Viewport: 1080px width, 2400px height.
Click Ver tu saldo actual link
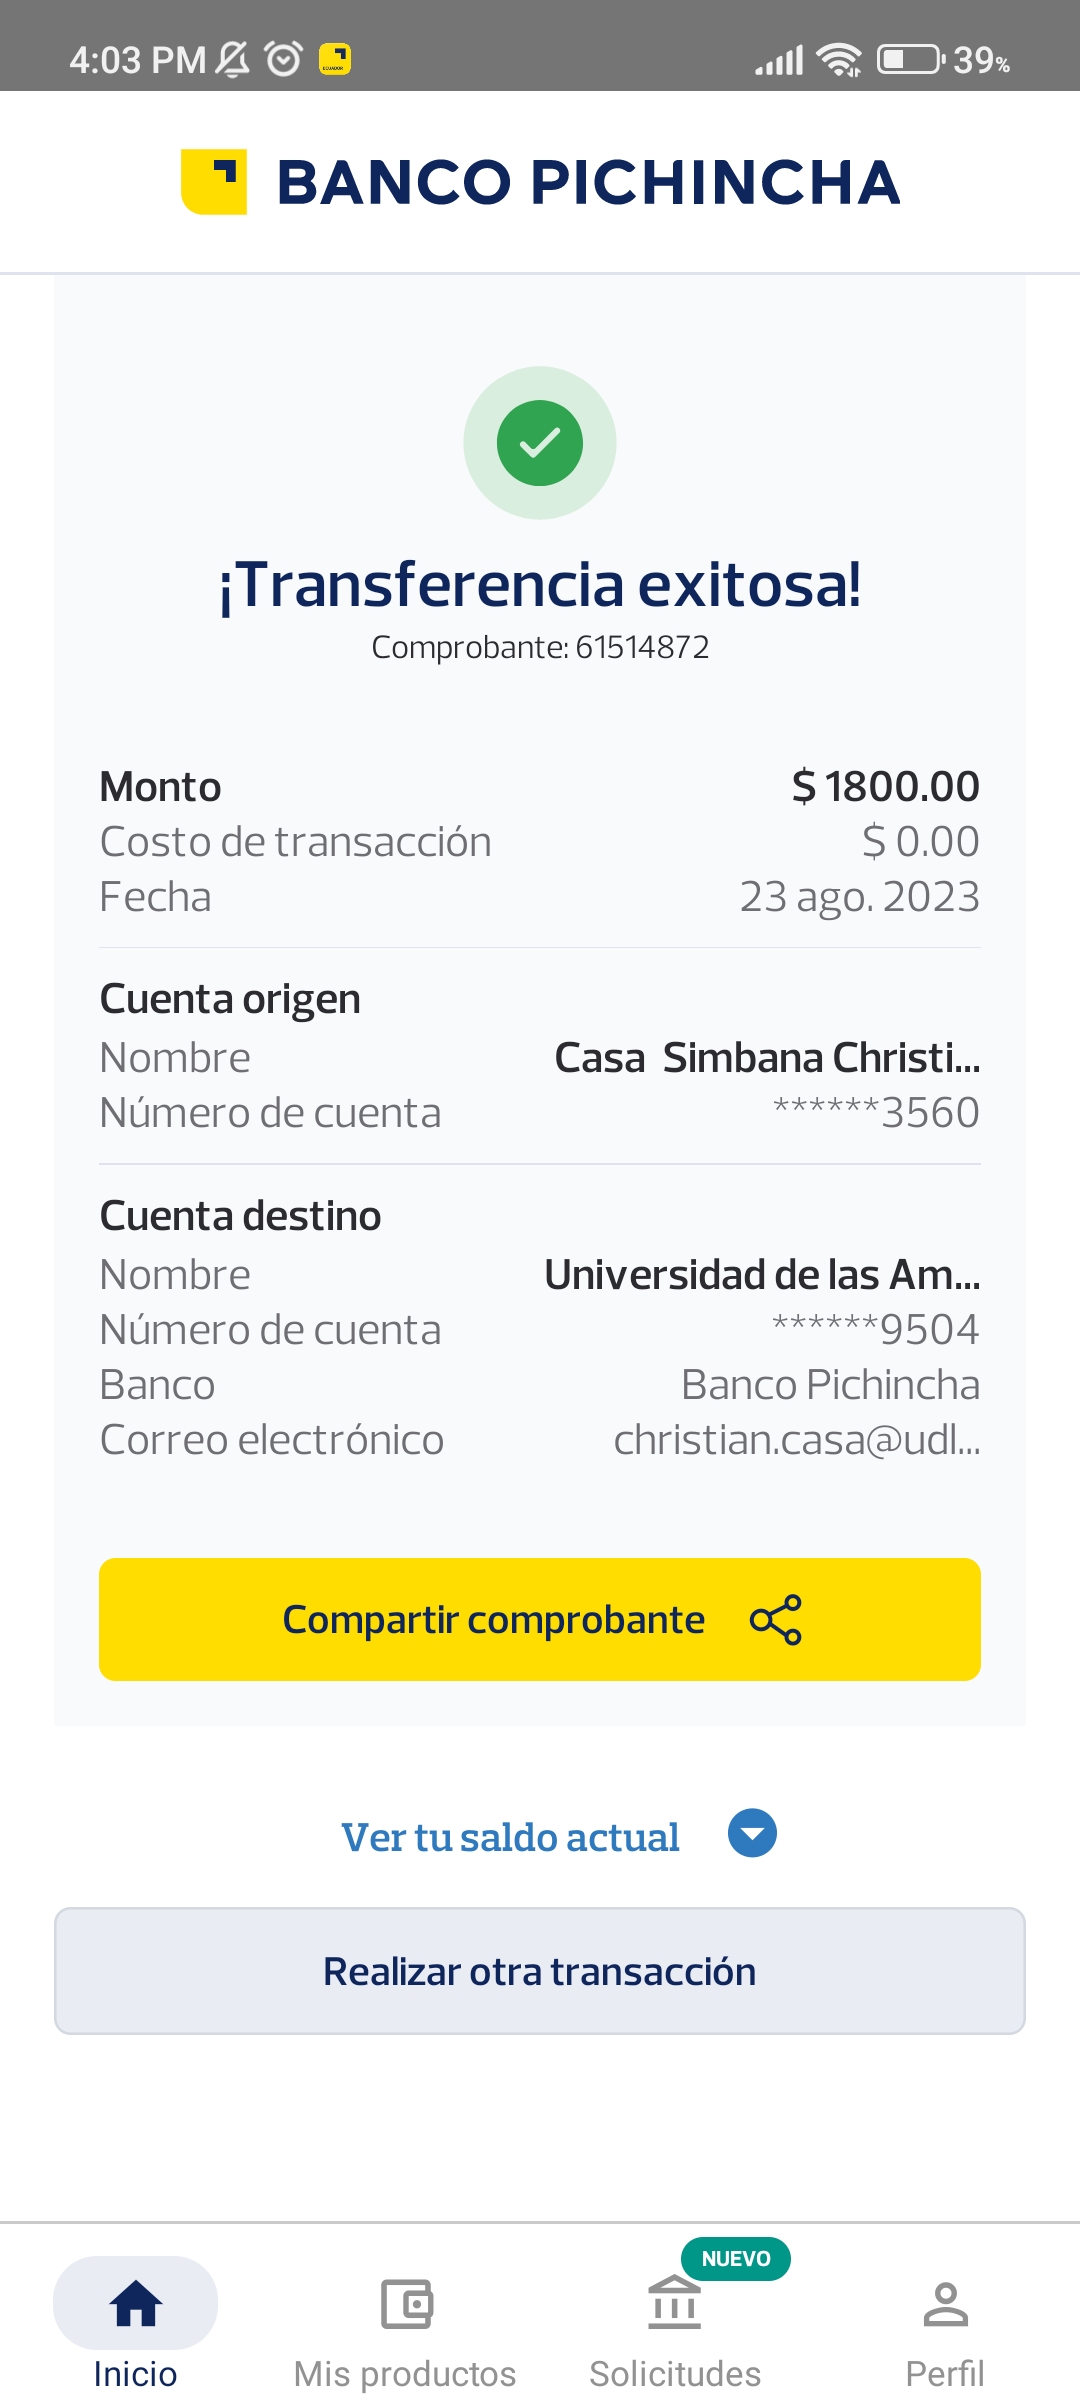510,1838
